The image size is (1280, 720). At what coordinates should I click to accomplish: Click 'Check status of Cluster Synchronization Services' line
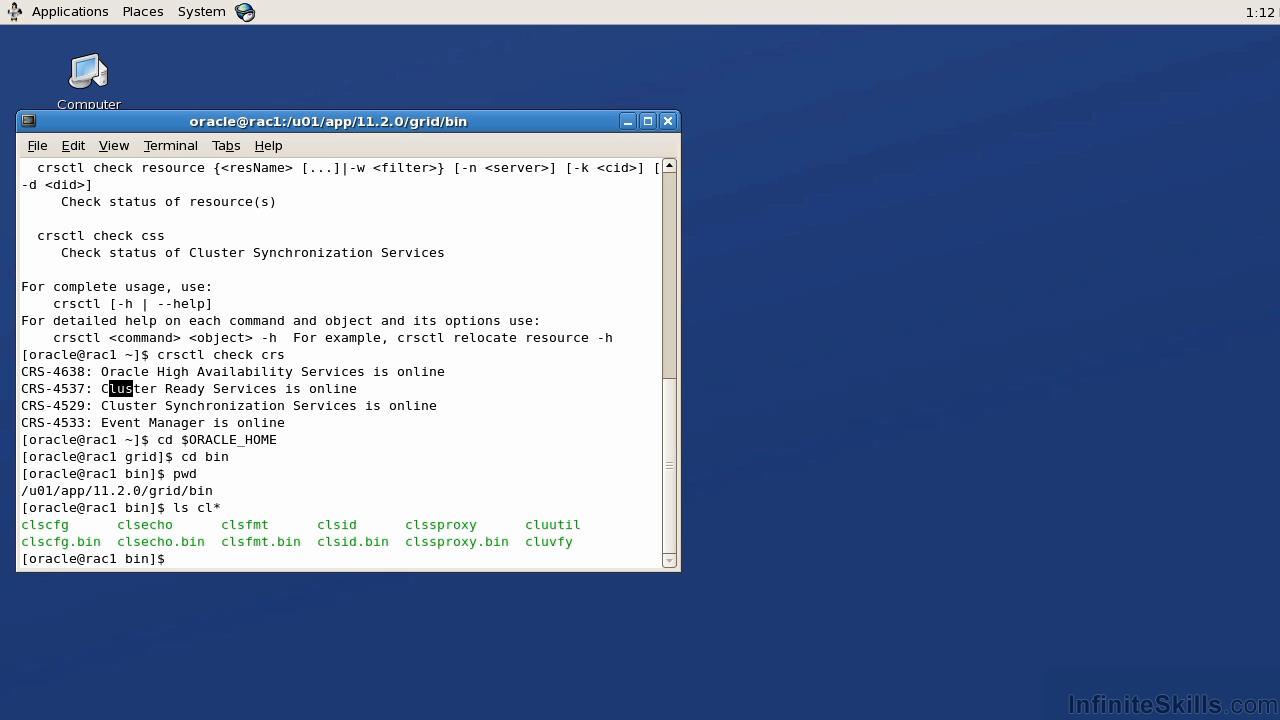(x=253, y=253)
